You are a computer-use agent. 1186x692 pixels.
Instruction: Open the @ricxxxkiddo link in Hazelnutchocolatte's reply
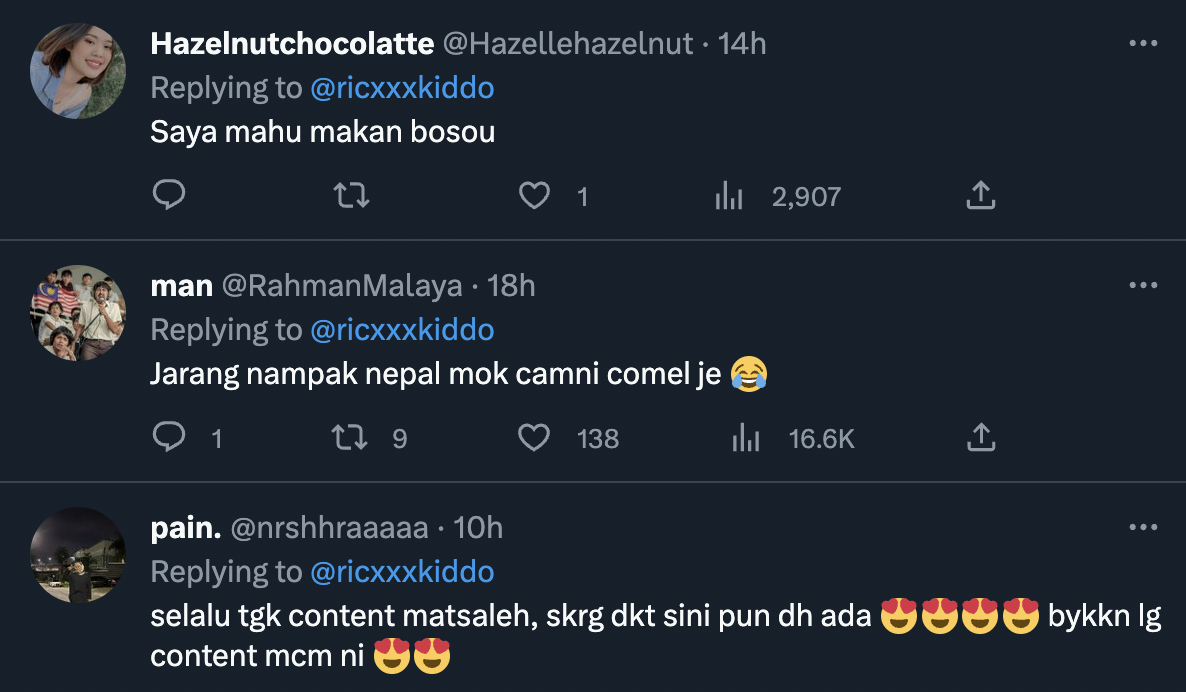click(x=402, y=88)
